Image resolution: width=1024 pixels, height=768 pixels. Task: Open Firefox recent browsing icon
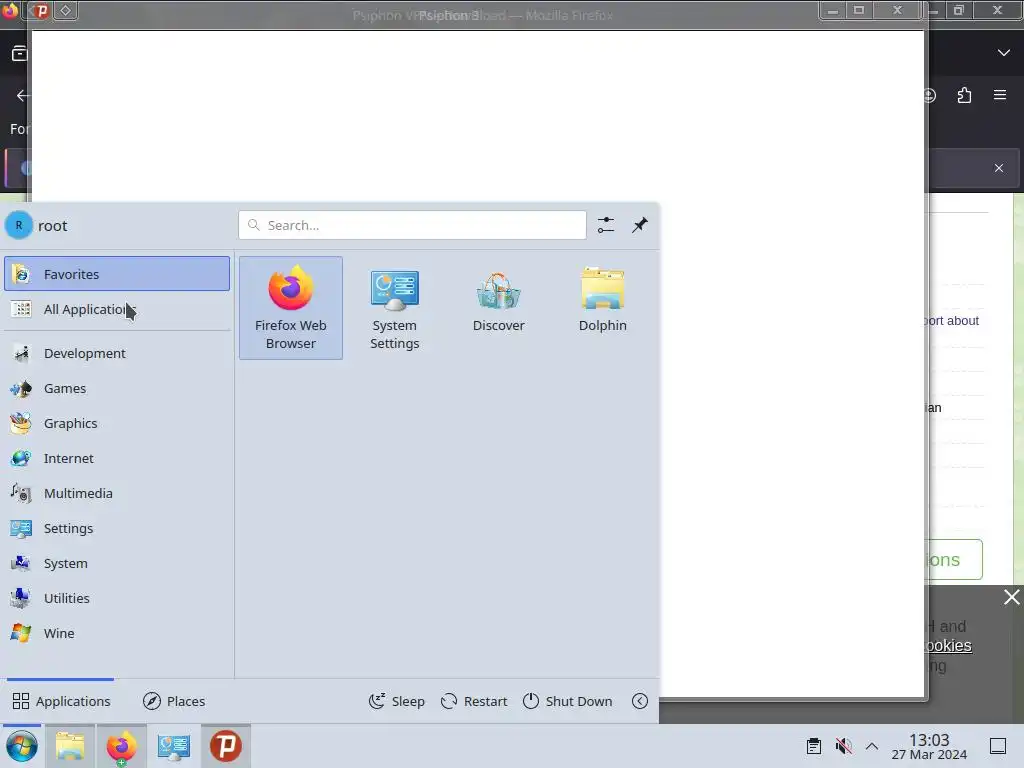pos(19,53)
